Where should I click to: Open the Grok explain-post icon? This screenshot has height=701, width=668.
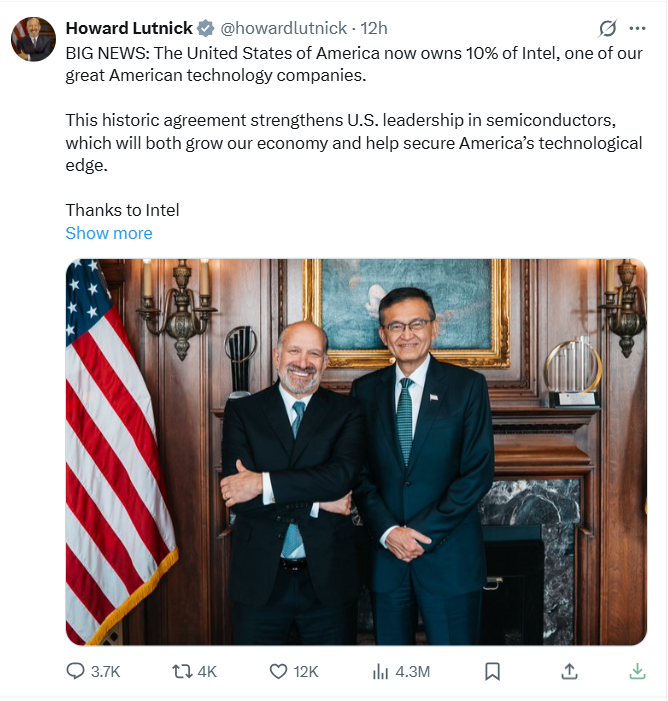point(608,28)
